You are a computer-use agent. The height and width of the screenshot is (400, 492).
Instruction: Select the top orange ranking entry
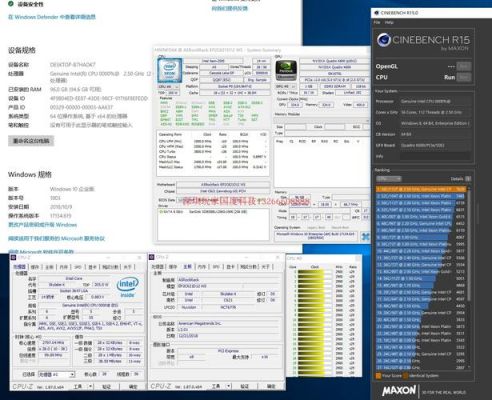pyautogui.click(x=420, y=189)
